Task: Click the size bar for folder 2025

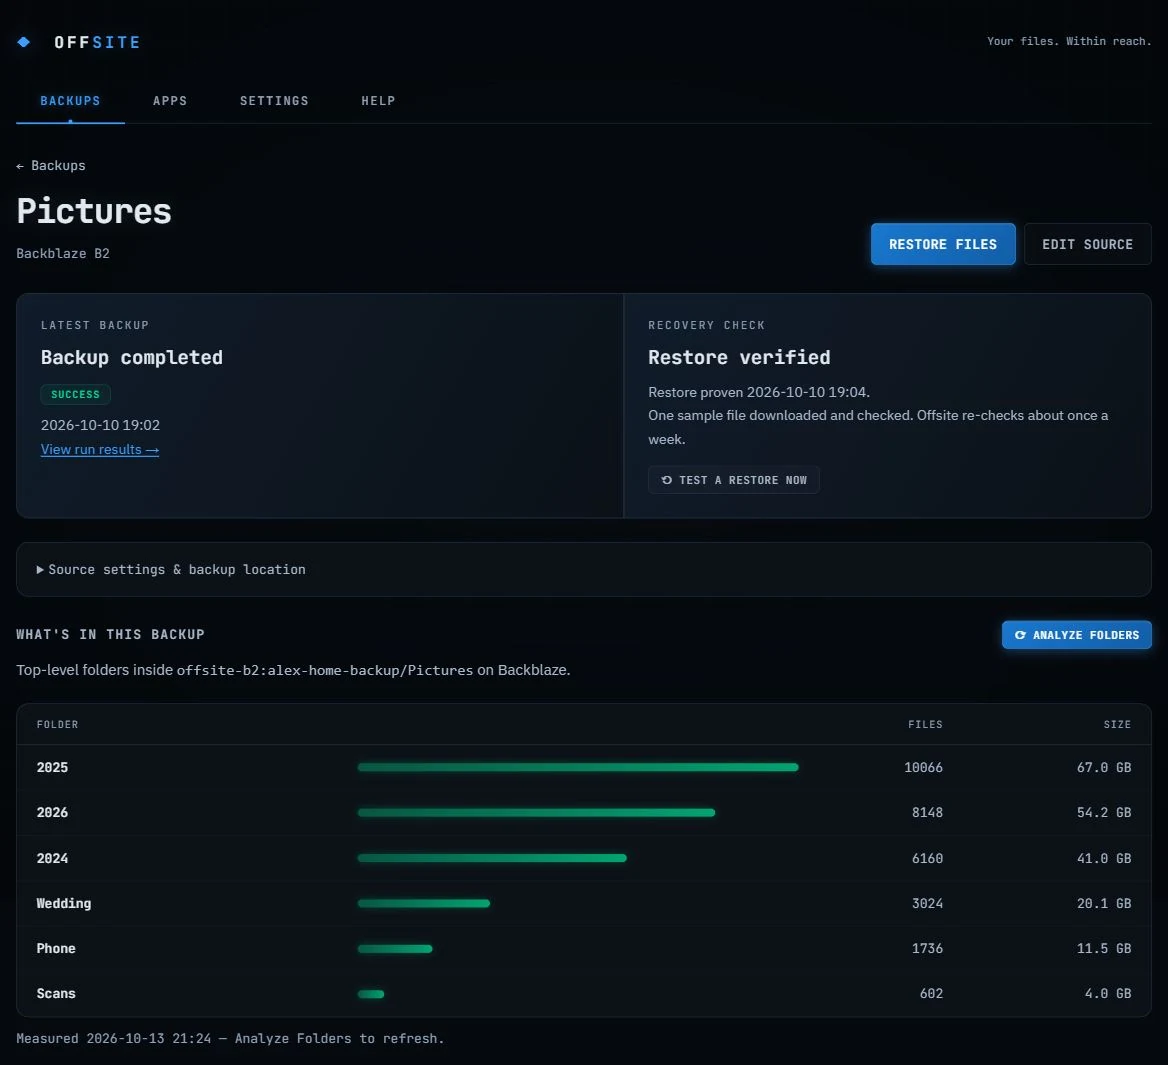Action: 578,767
